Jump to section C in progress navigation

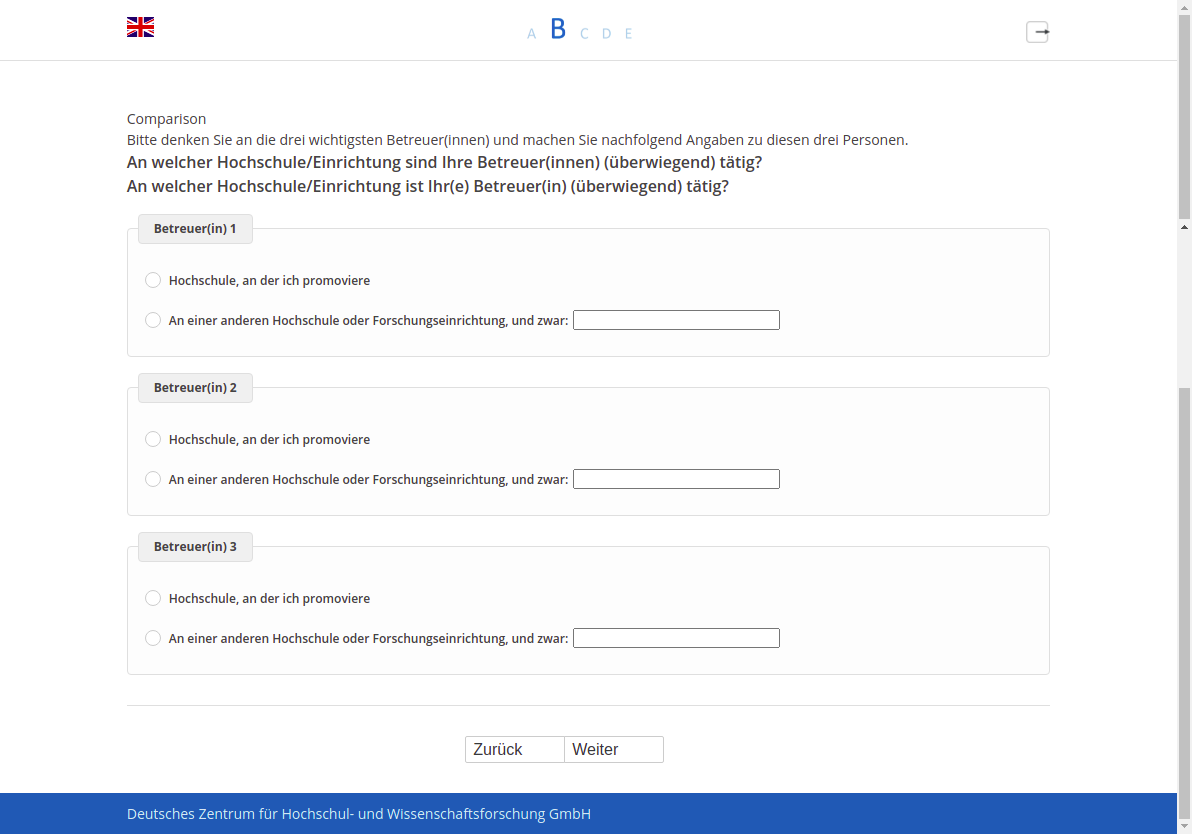584,33
